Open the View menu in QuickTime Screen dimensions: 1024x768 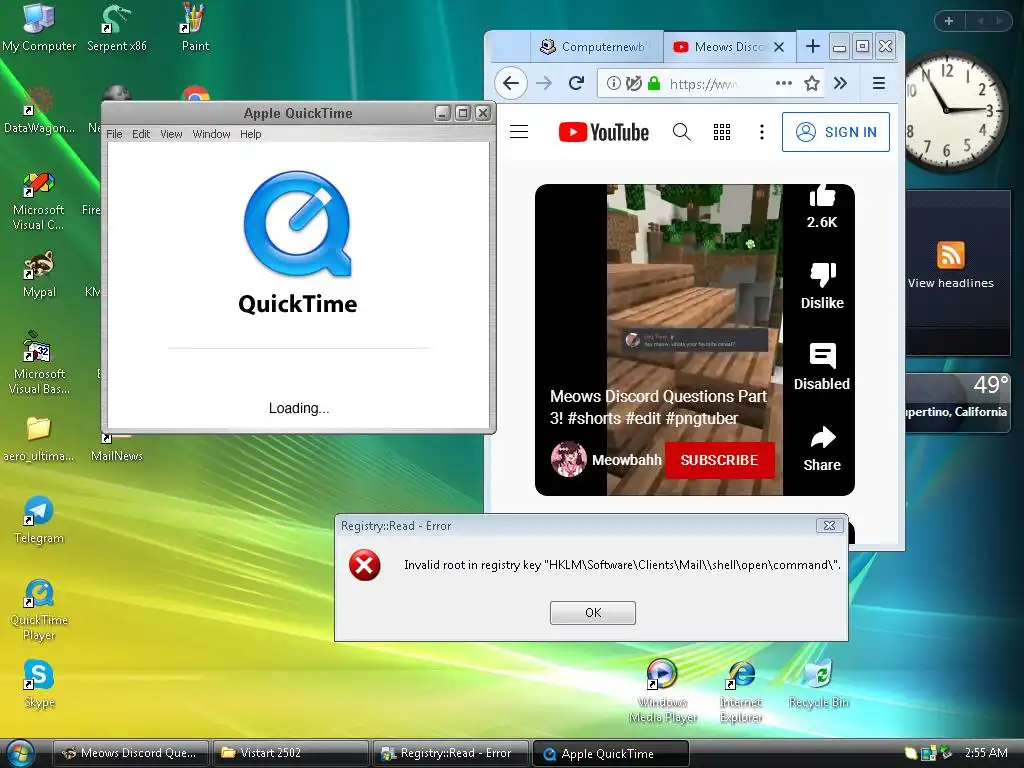[171, 134]
